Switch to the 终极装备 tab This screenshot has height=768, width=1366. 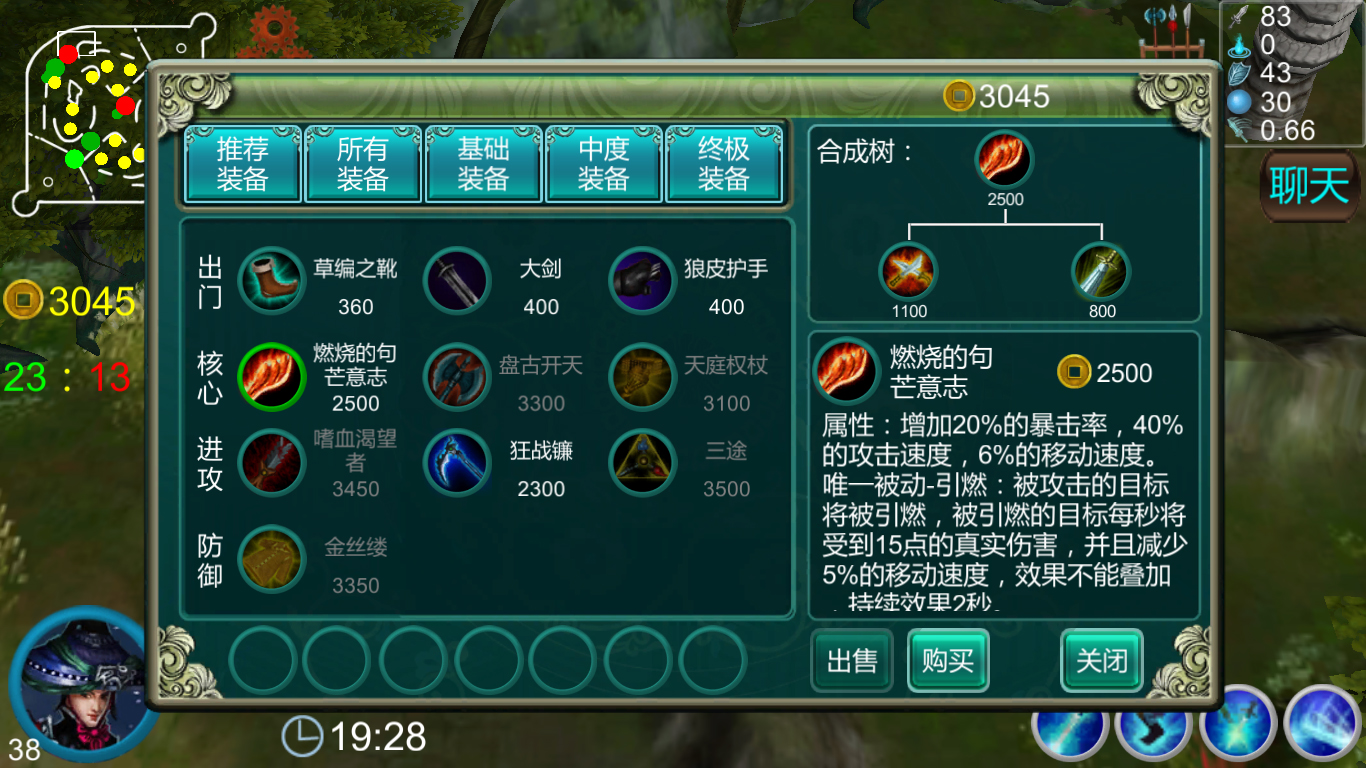(x=723, y=164)
